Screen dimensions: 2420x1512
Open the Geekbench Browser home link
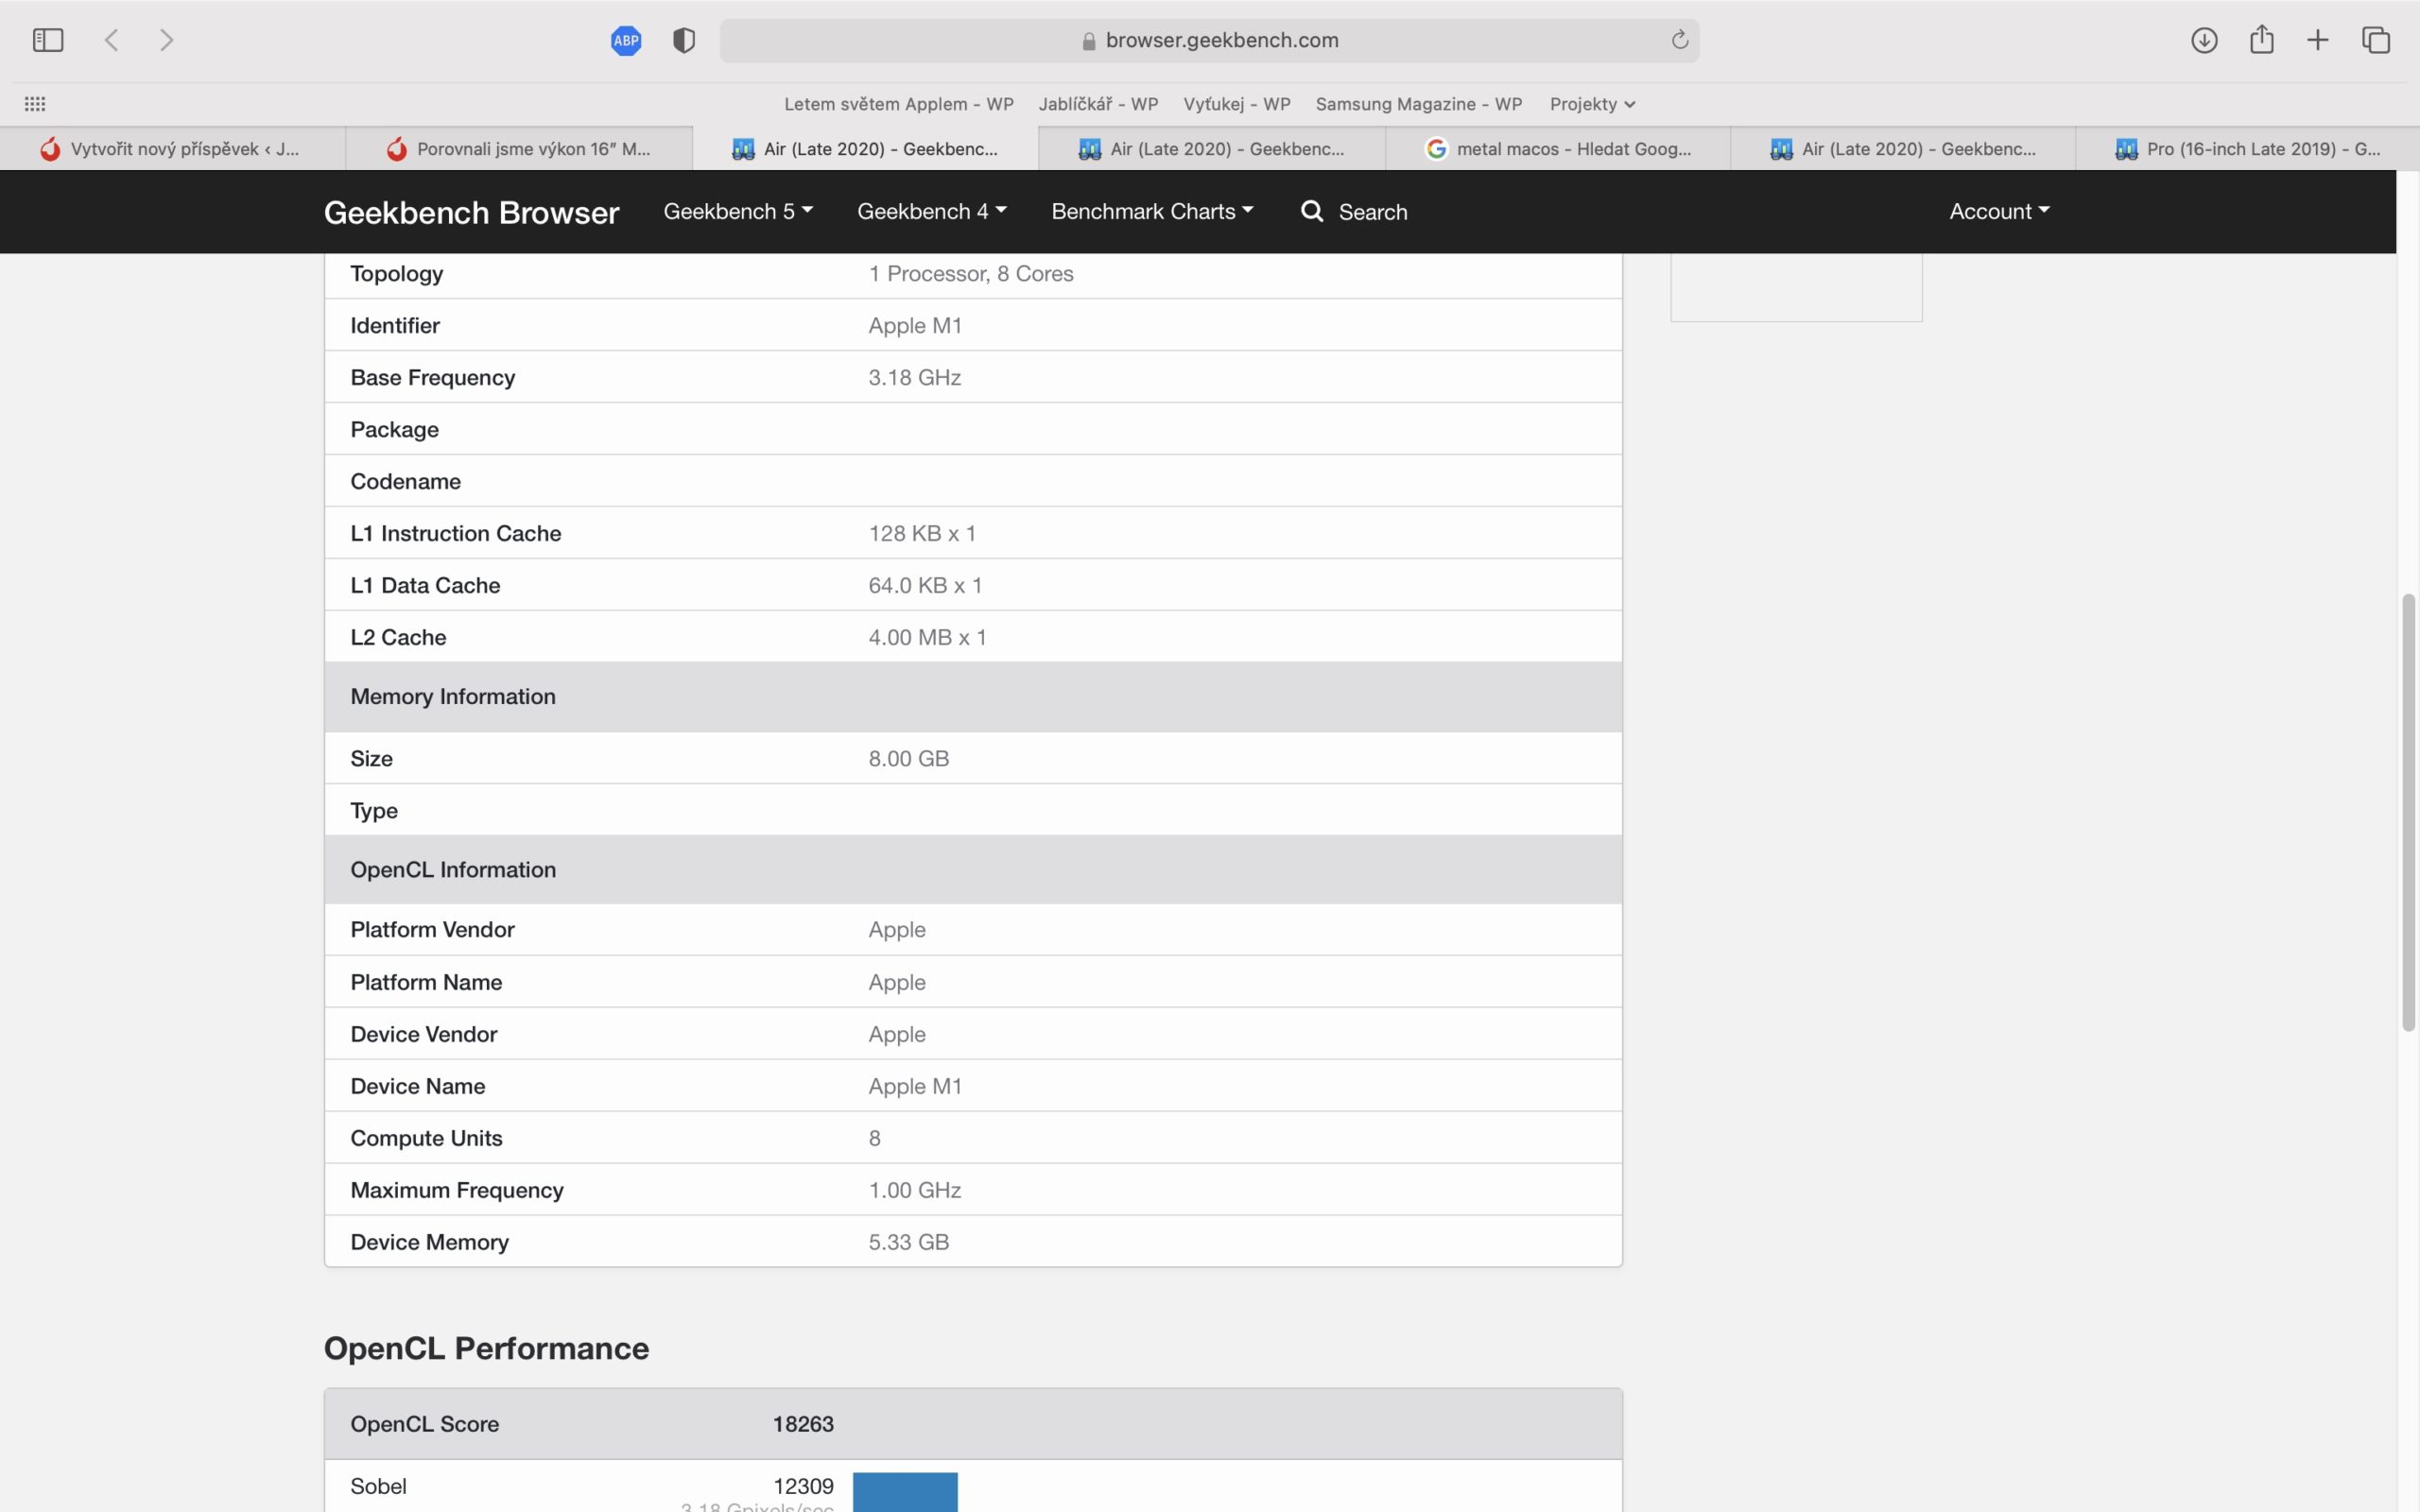(x=471, y=212)
